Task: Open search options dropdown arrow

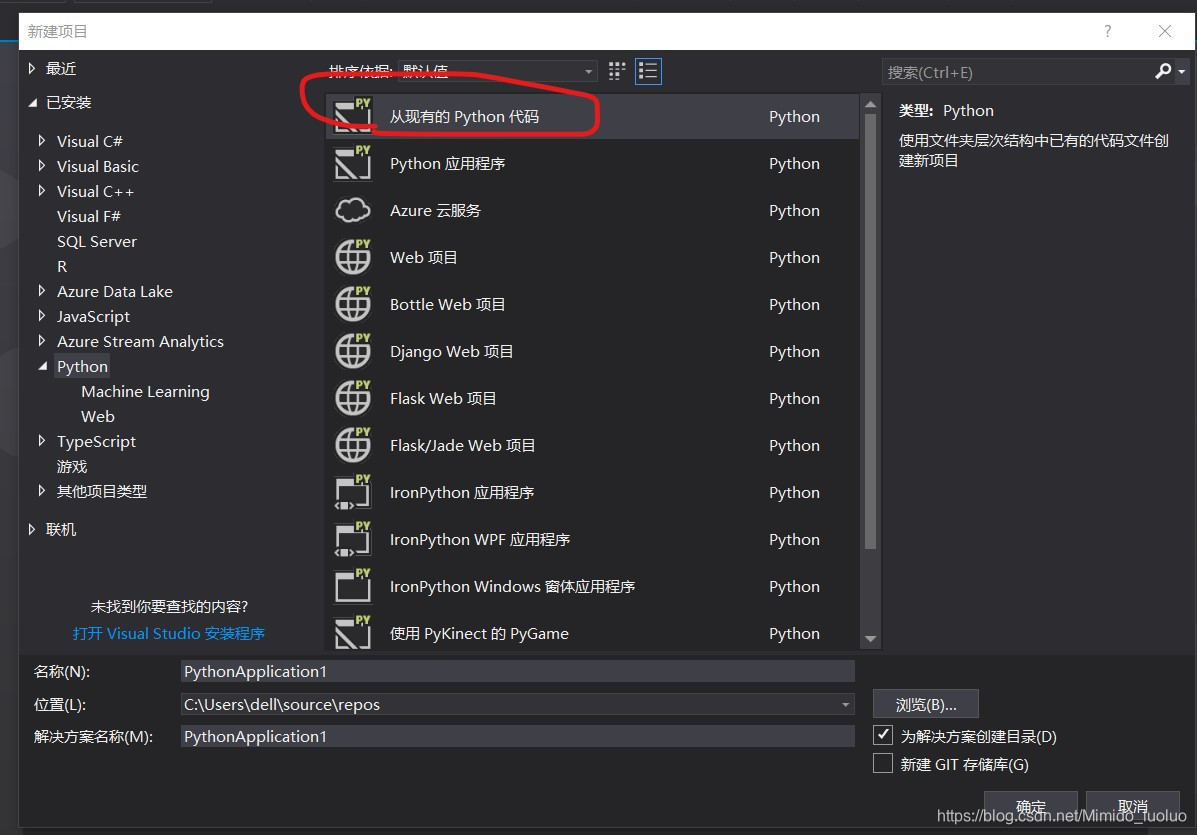Action: (1181, 72)
